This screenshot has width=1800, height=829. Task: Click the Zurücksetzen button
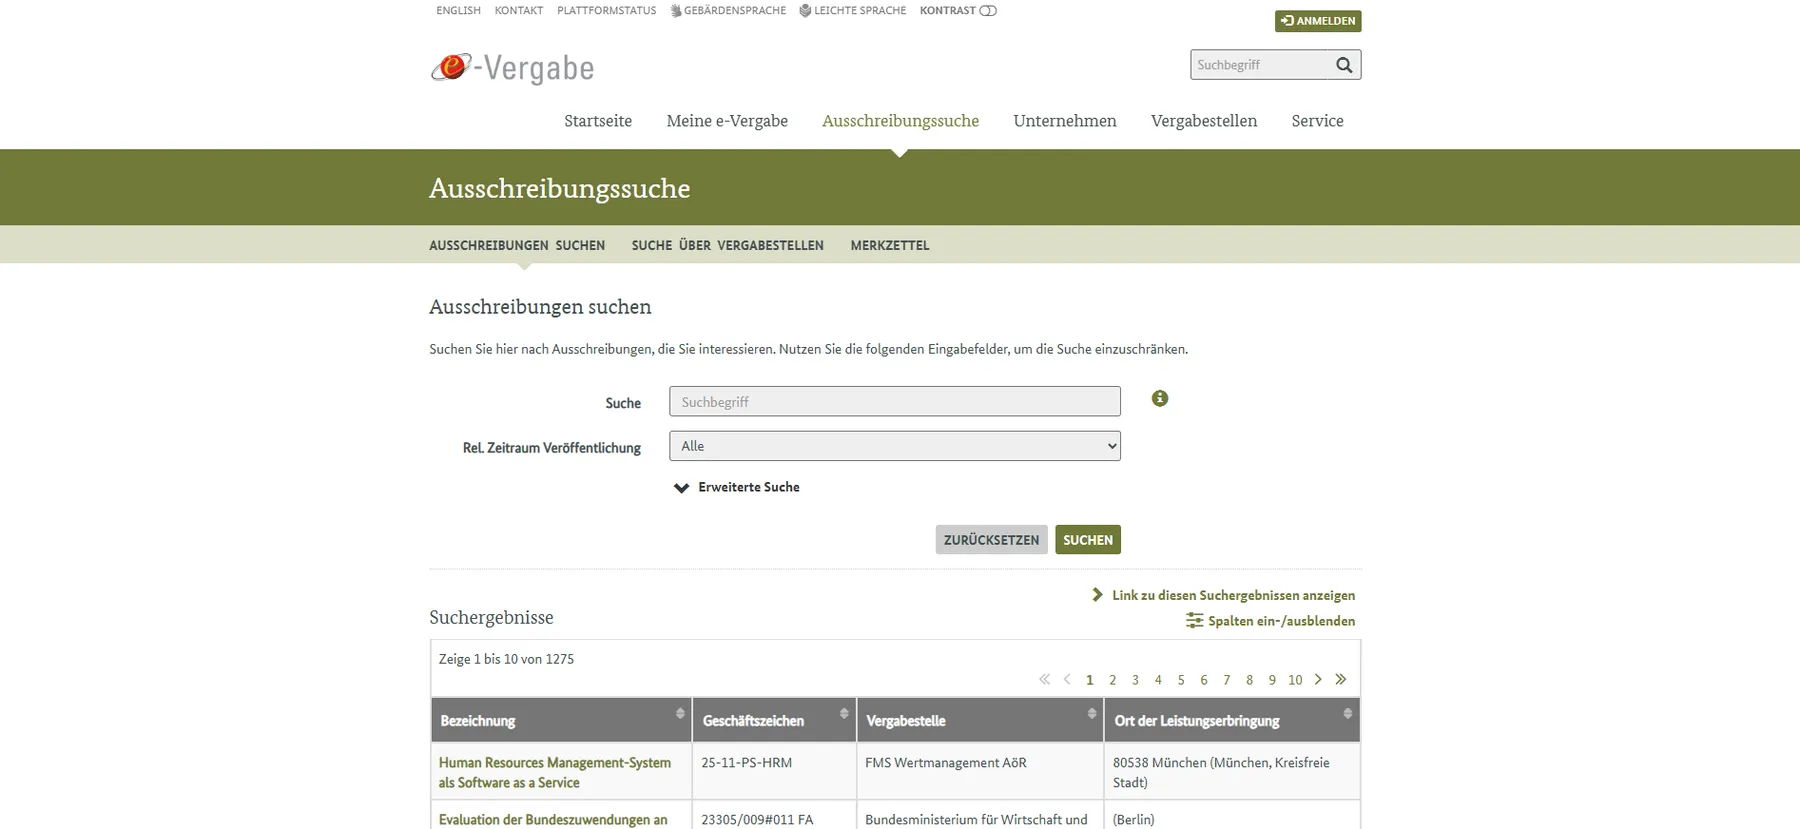[991, 540]
